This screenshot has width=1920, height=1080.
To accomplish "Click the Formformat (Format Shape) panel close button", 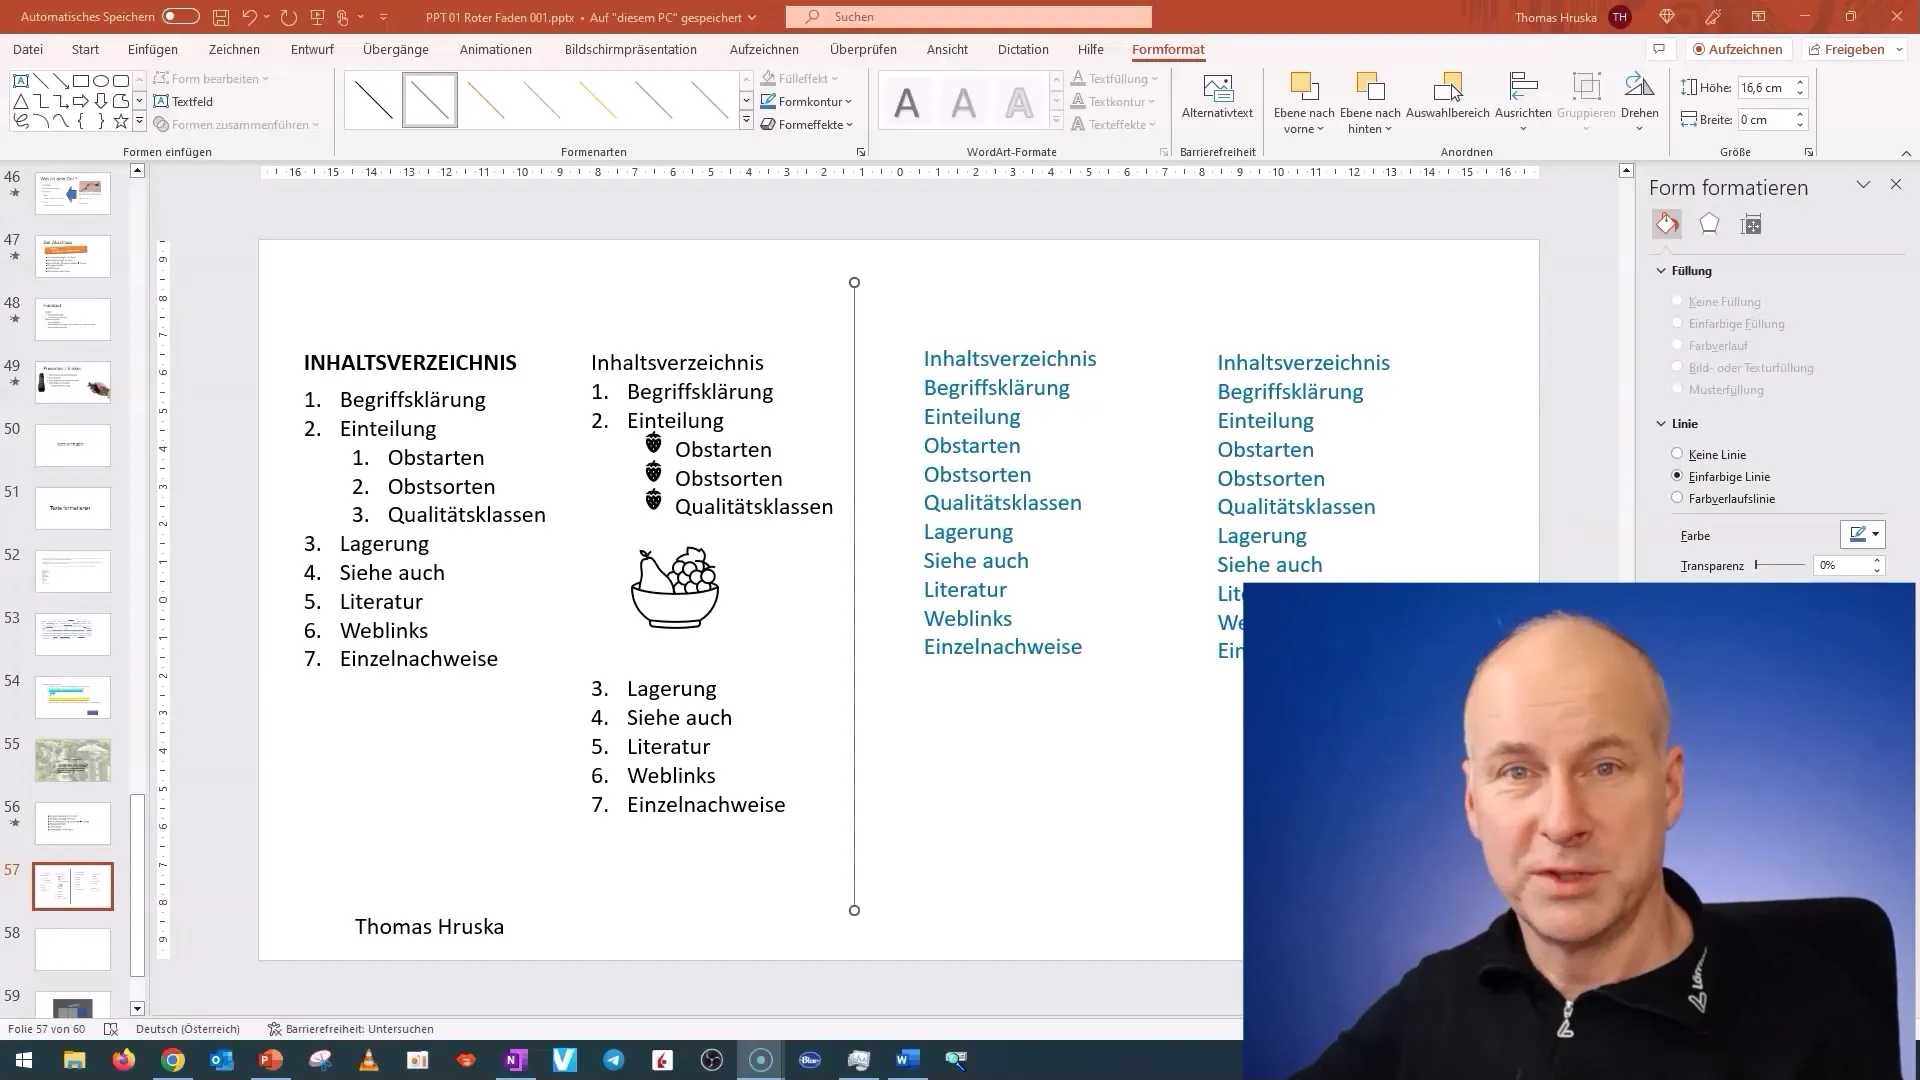I will pyautogui.click(x=1896, y=185).
